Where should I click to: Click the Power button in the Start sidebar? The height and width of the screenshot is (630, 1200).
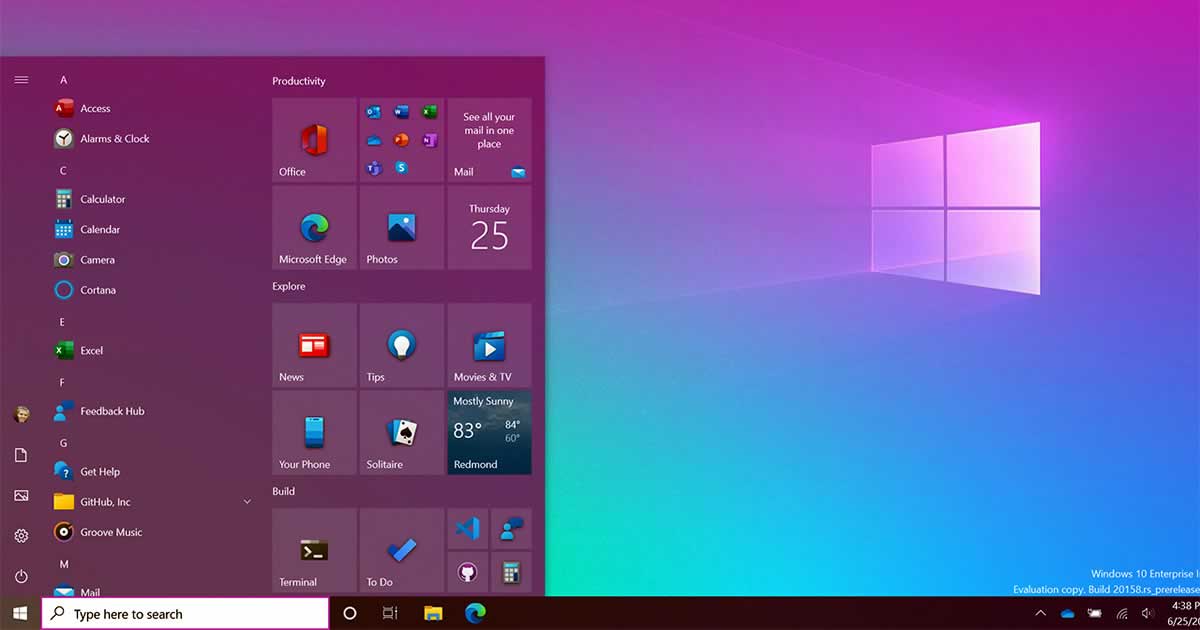21,576
